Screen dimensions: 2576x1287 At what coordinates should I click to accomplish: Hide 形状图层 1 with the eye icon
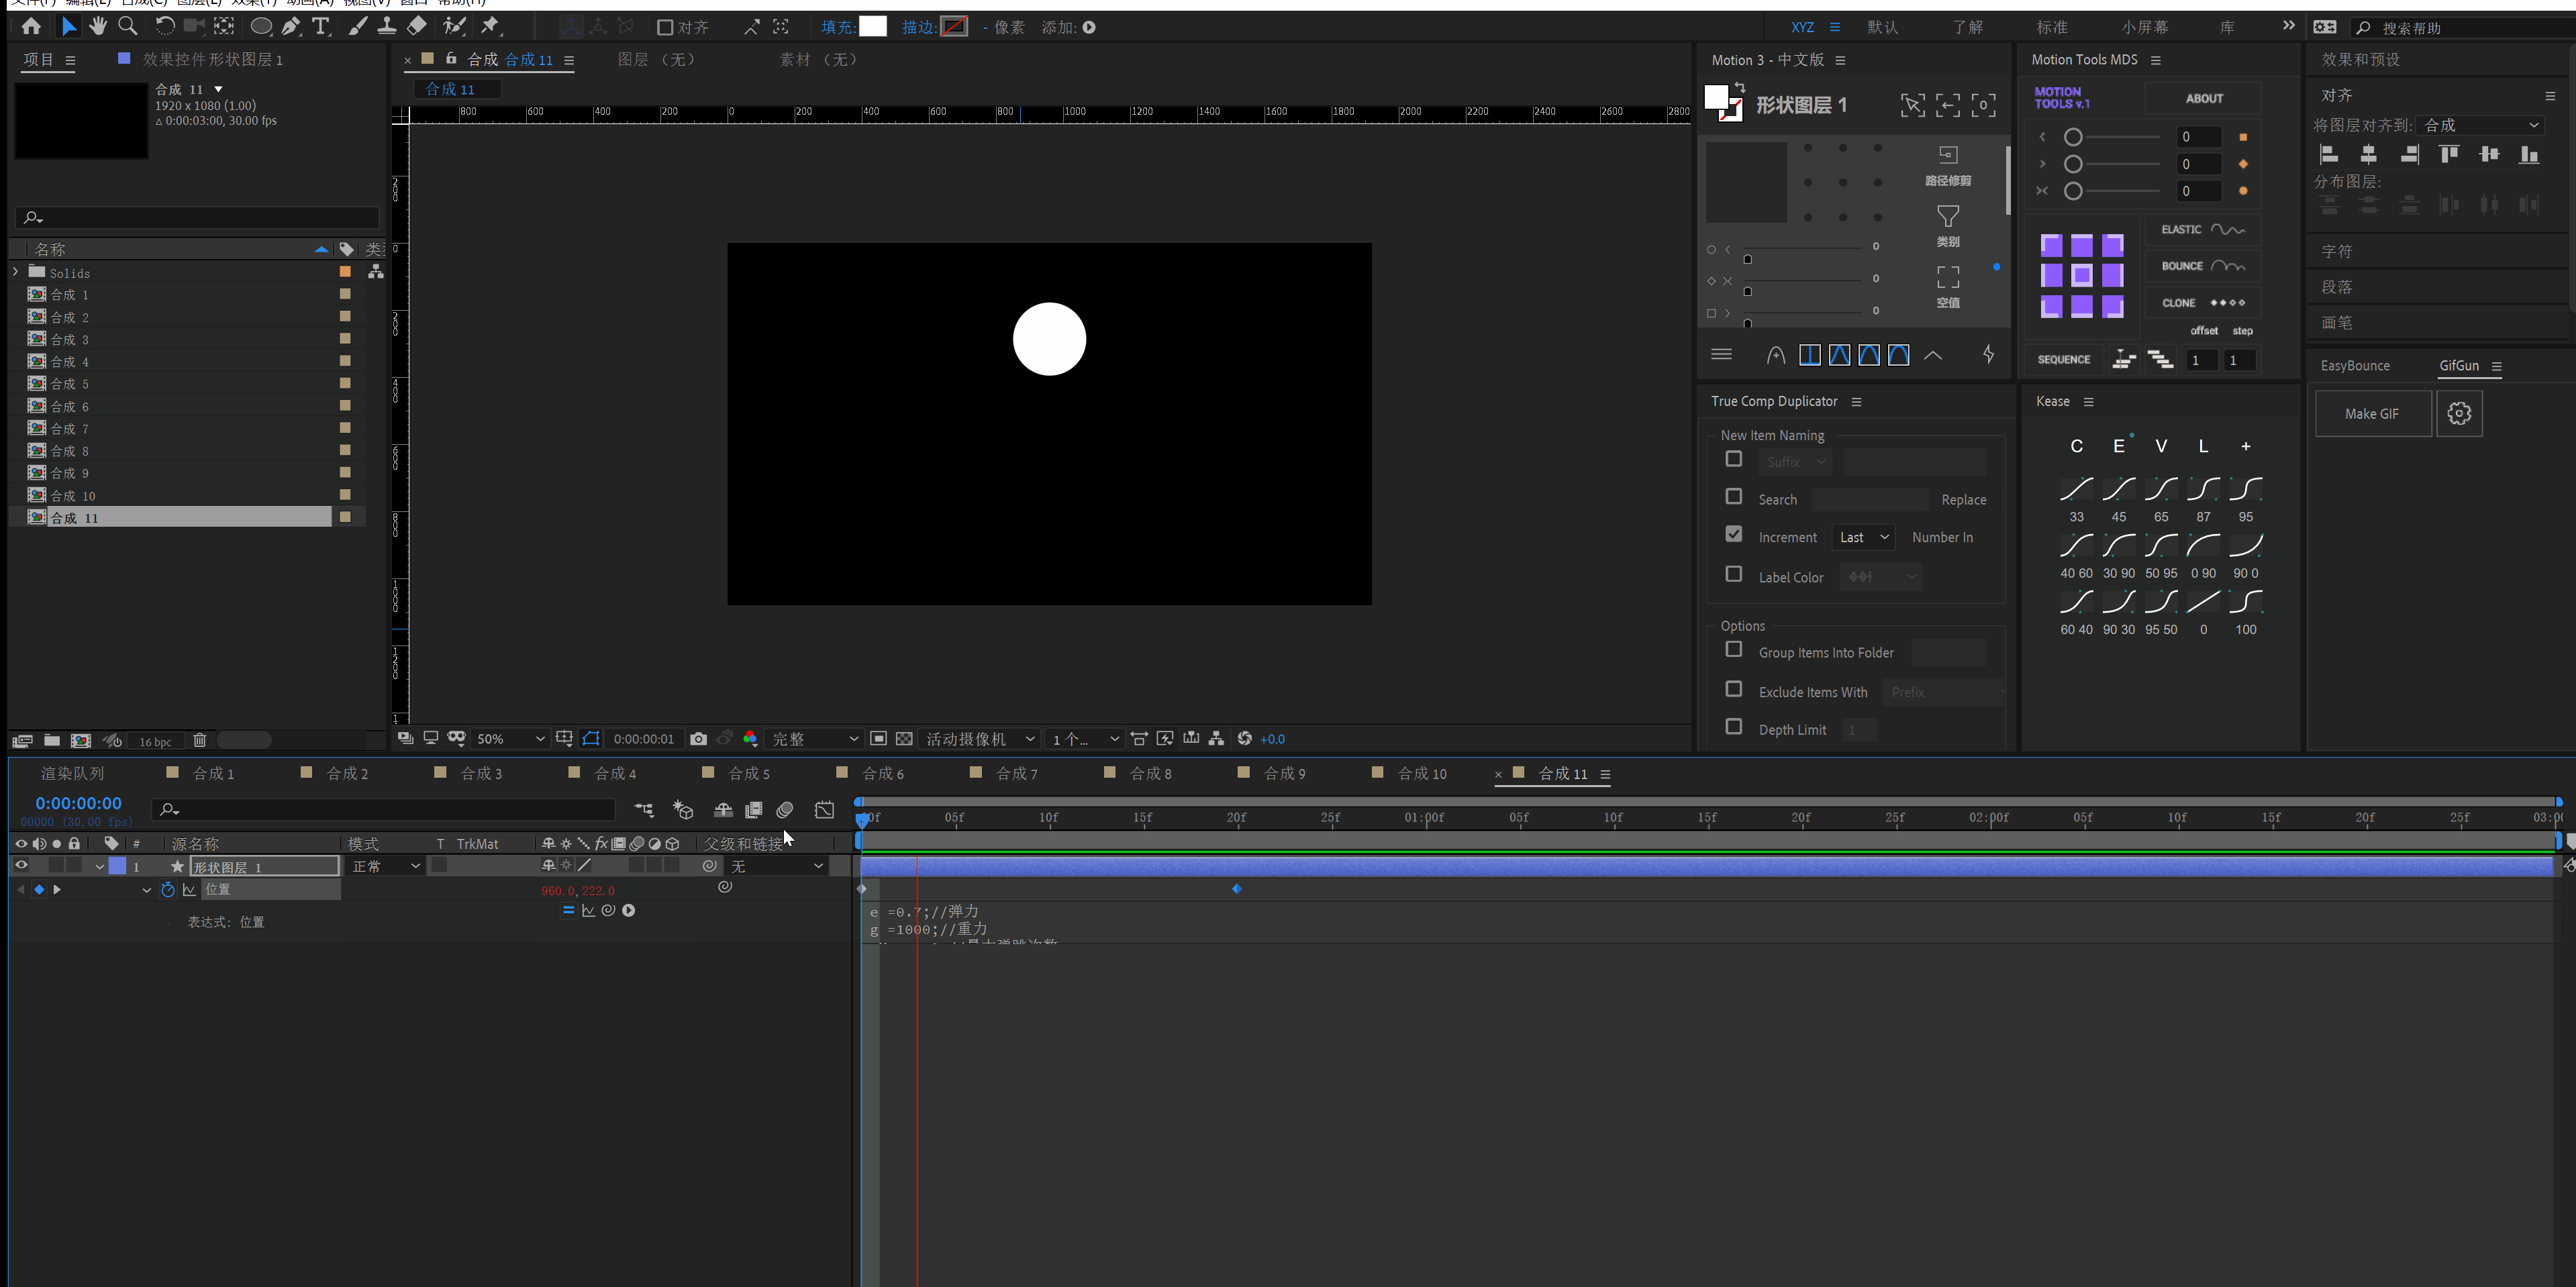tap(21, 866)
